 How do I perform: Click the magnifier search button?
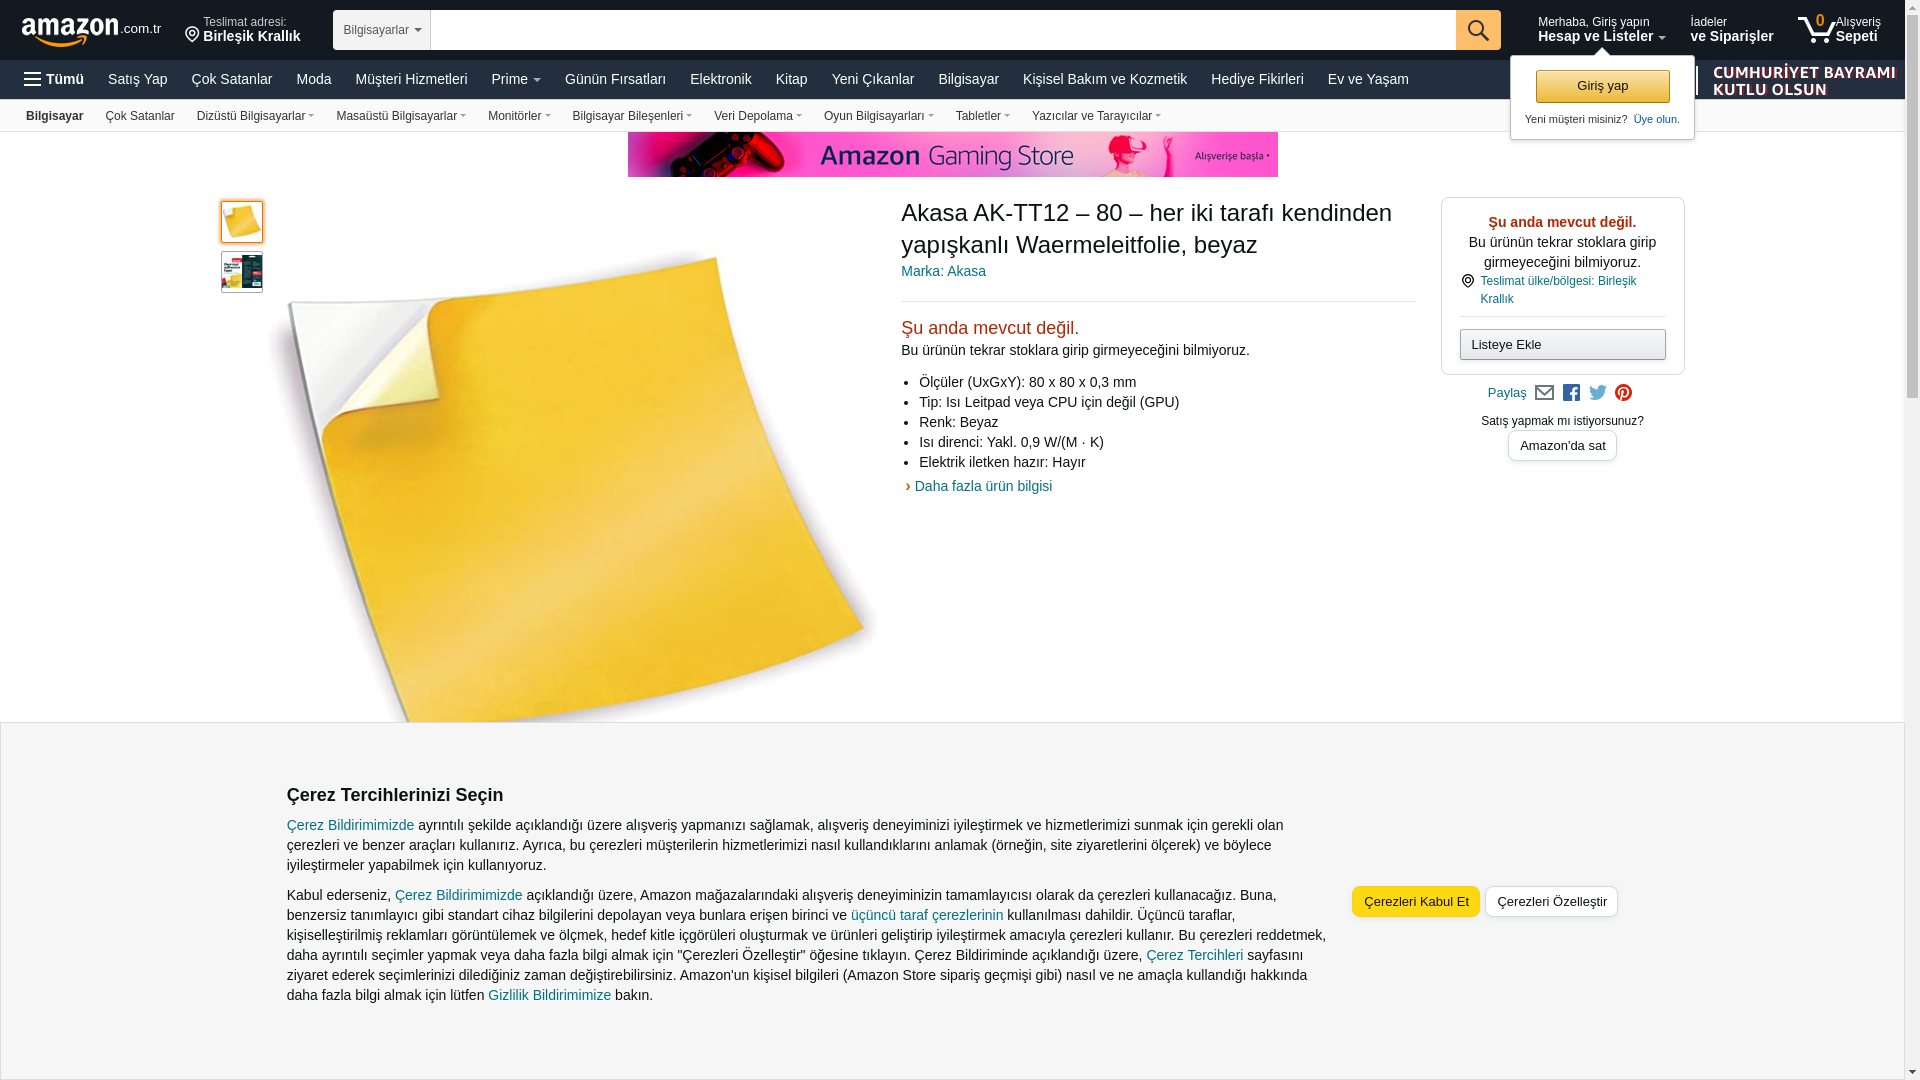click(1478, 30)
